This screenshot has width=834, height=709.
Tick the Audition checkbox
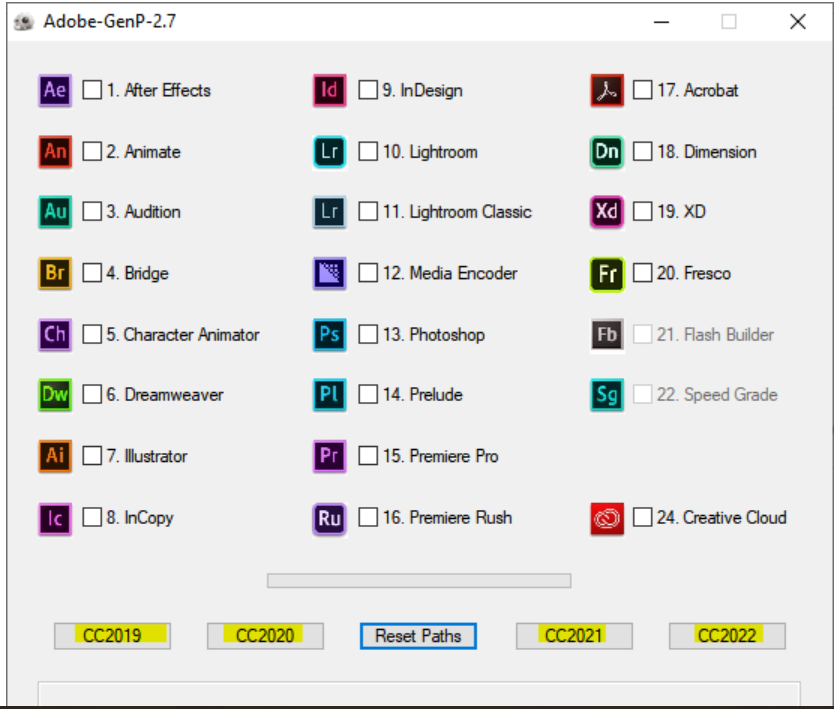coord(92,211)
